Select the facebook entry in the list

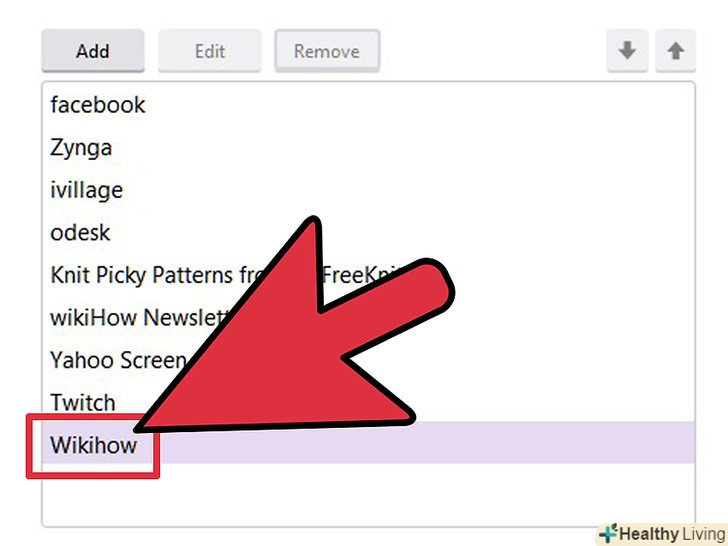(x=98, y=105)
